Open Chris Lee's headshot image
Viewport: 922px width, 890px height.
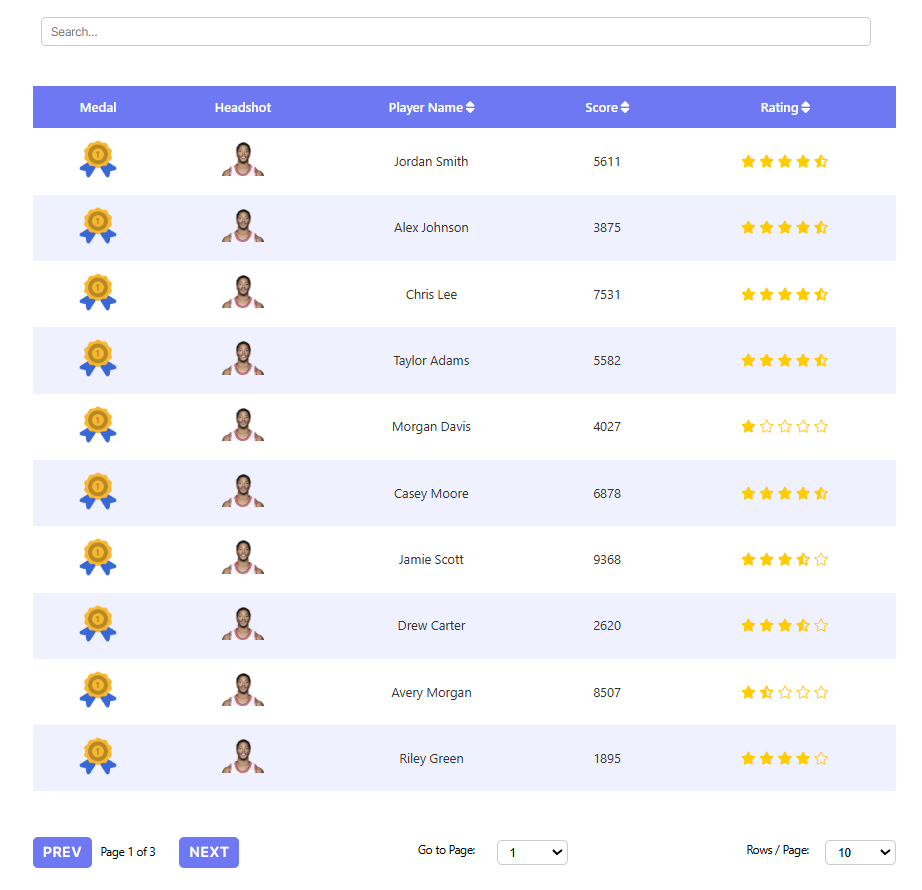pos(243,292)
